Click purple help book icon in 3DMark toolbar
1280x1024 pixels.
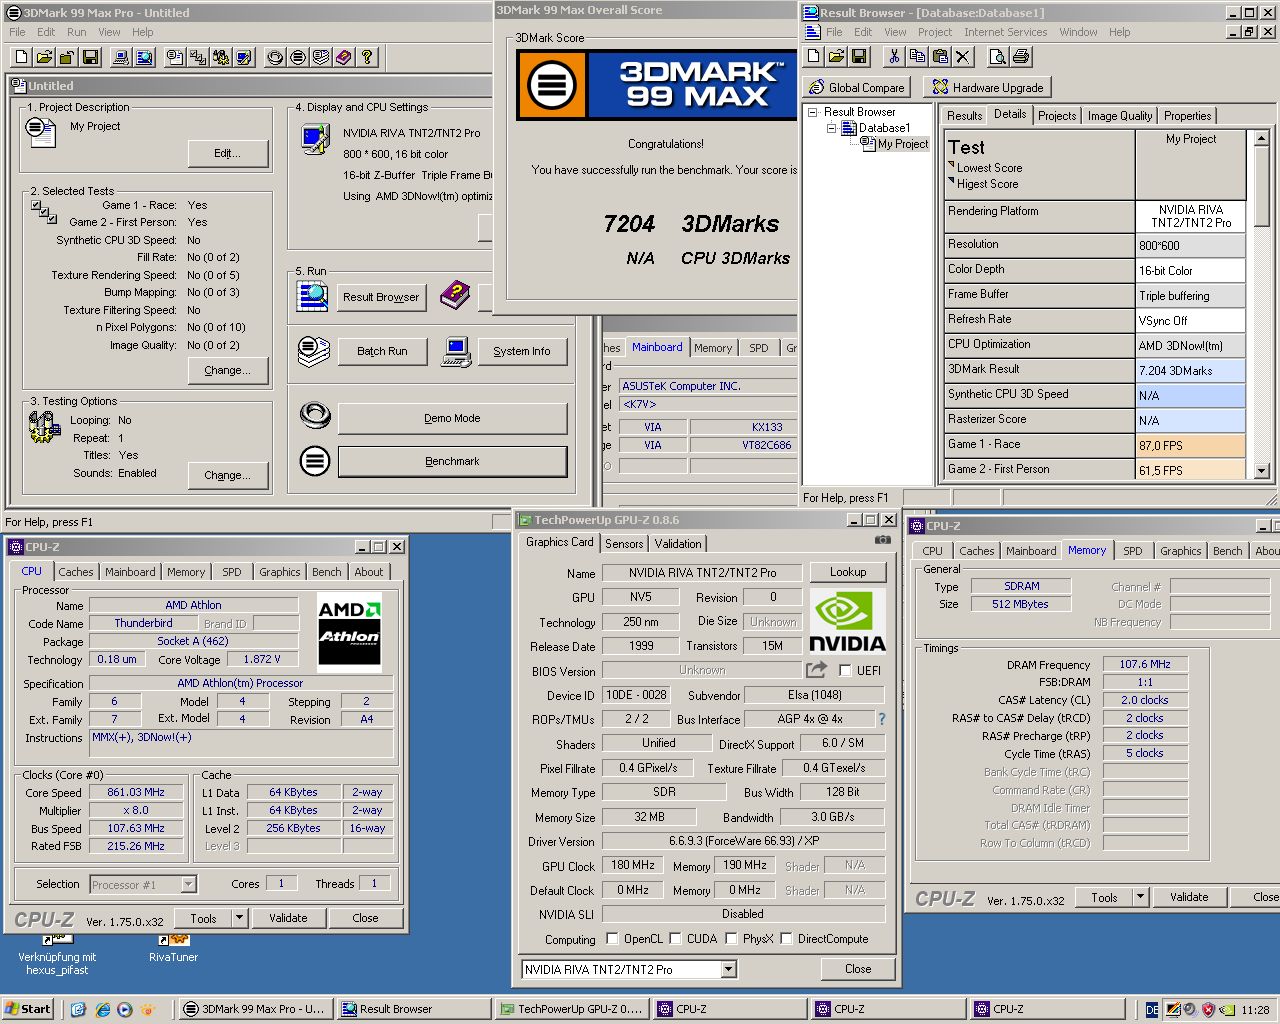click(x=344, y=57)
